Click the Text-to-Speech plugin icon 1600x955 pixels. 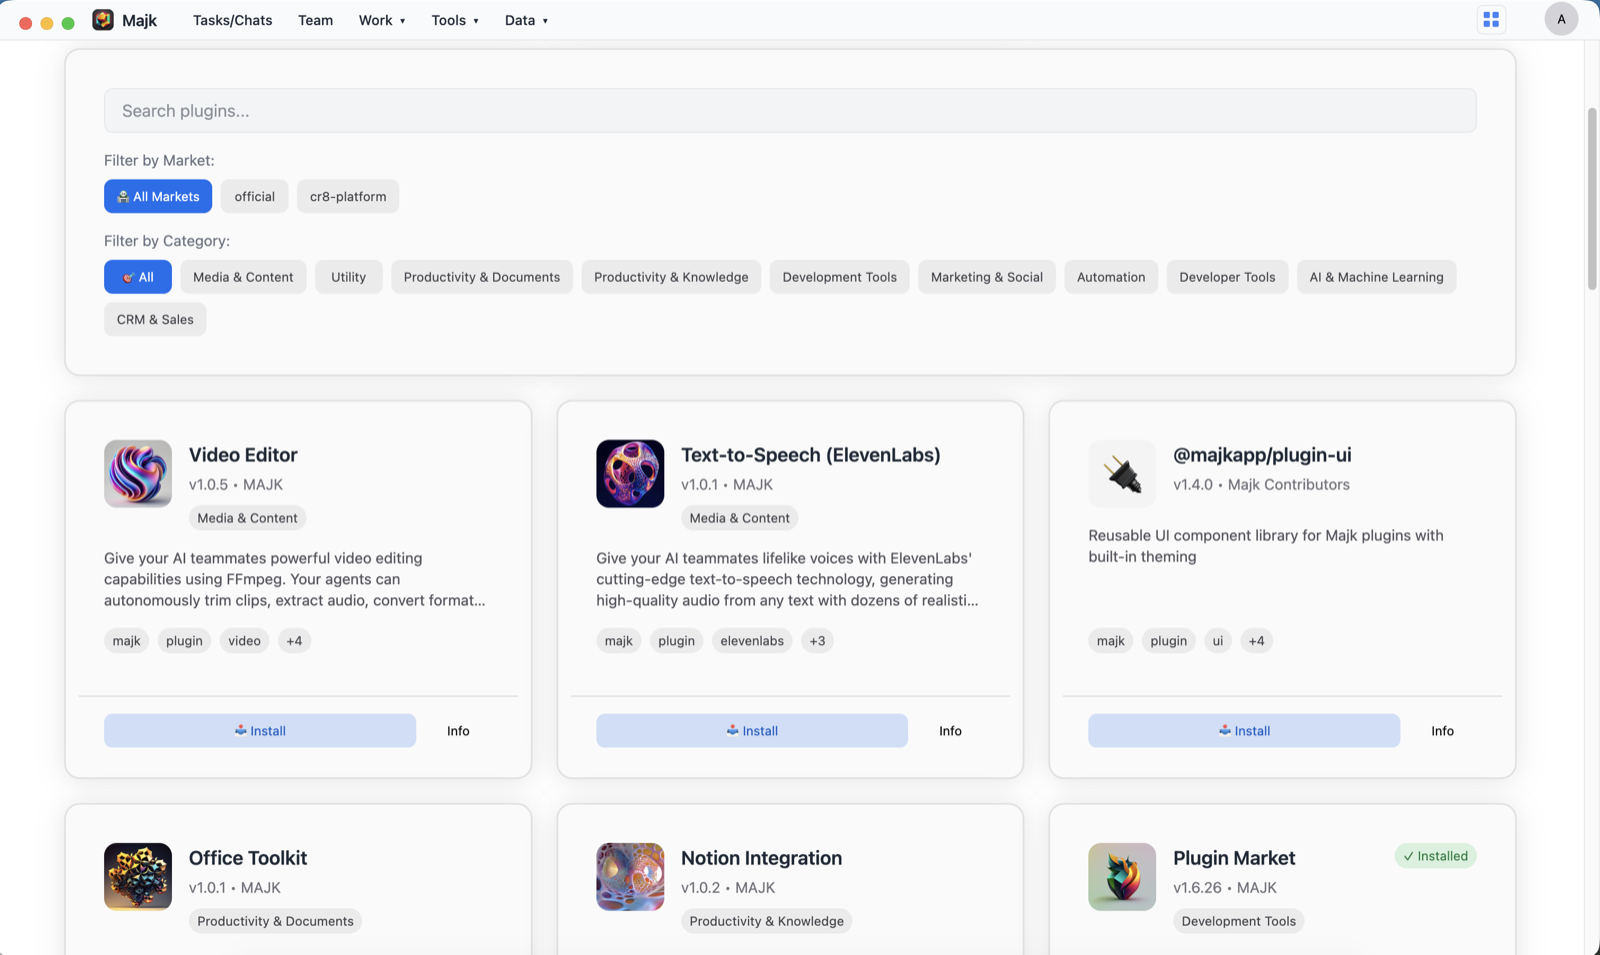click(630, 474)
